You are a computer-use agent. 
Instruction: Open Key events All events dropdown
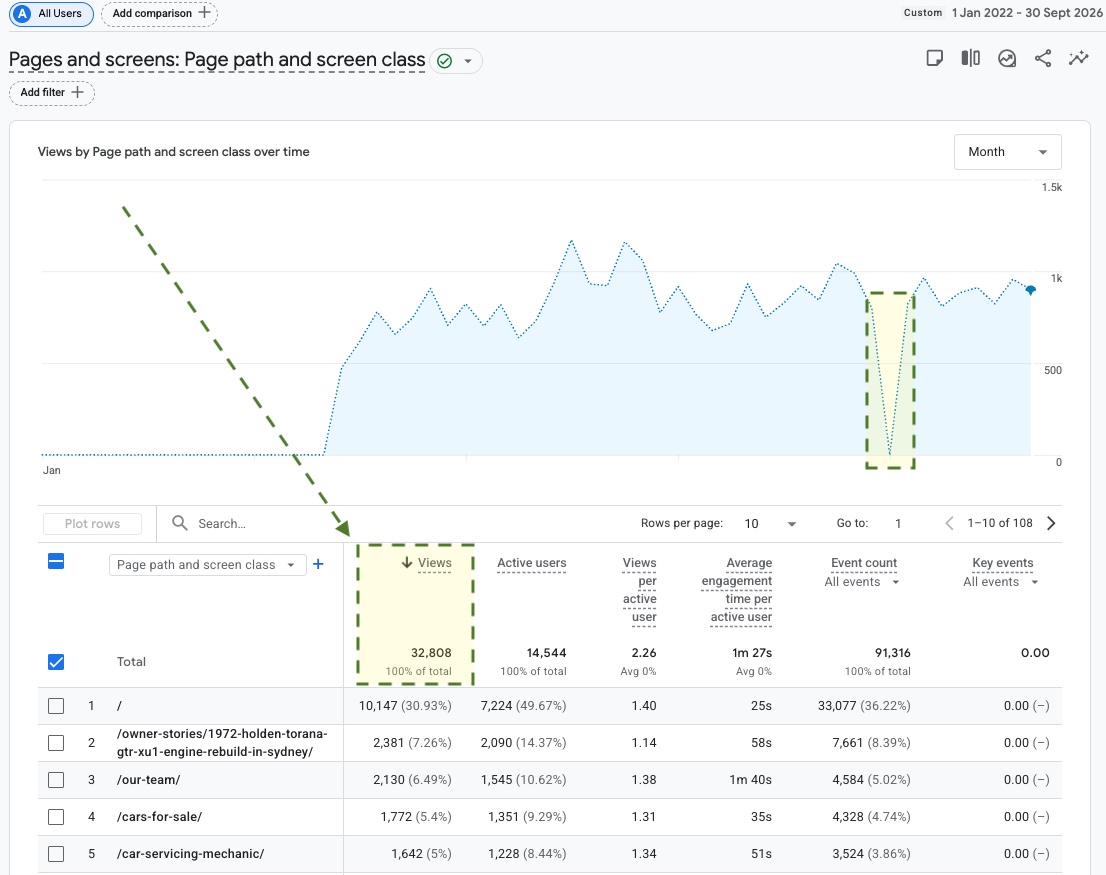coord(1001,582)
